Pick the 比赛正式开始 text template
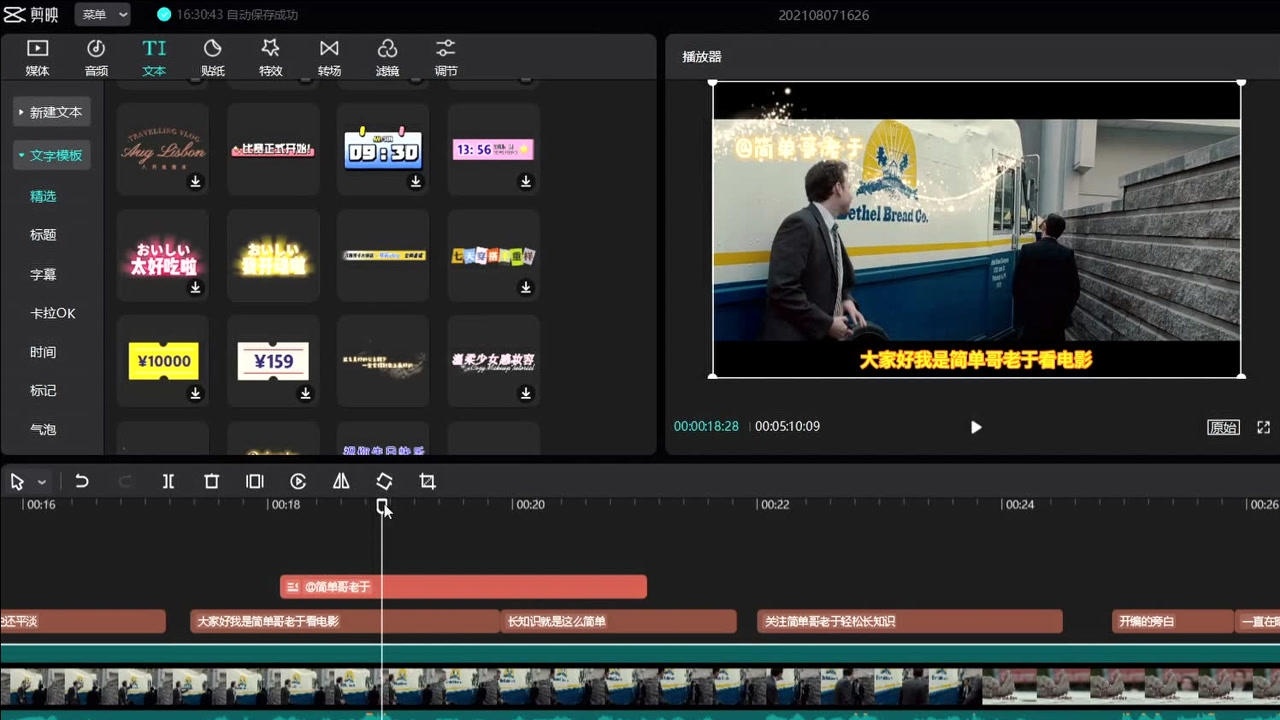This screenshot has width=1280, height=720. [273, 149]
